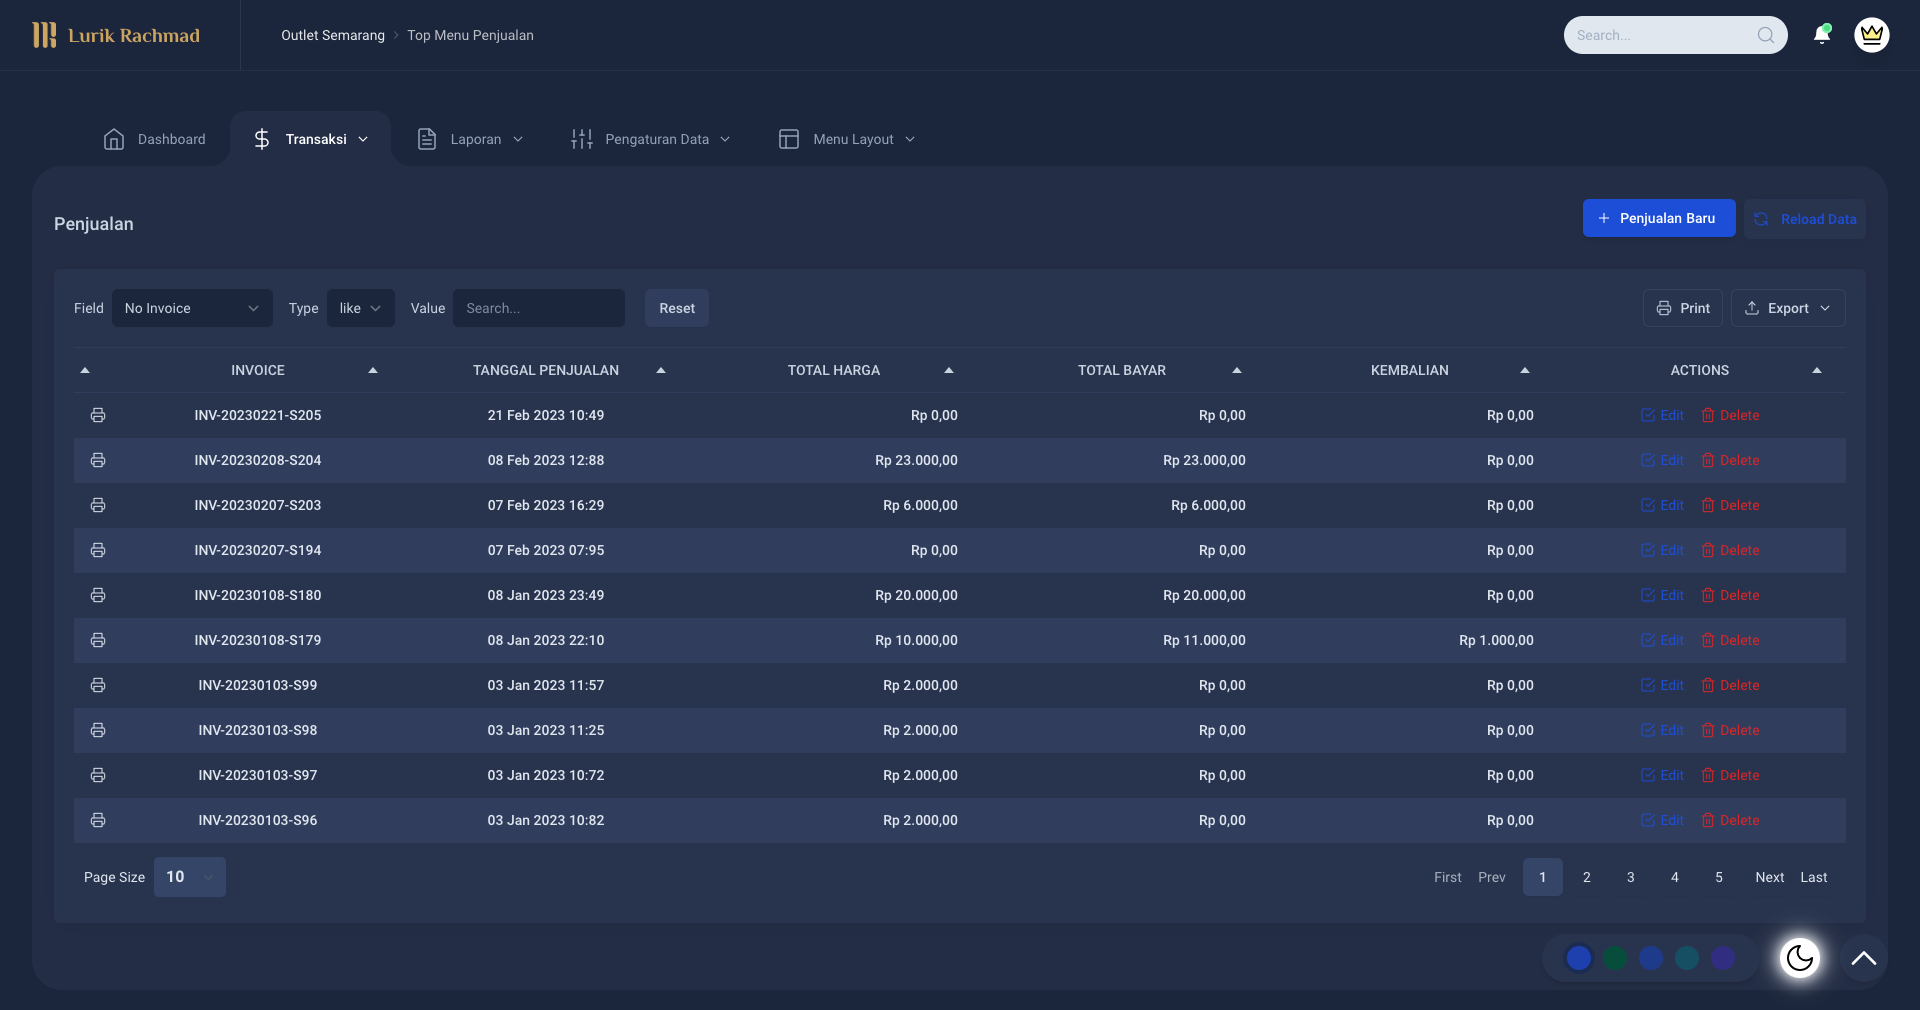Click the print icon for INV-20230108-S179
This screenshot has height=1010, width=1920.
98,641
